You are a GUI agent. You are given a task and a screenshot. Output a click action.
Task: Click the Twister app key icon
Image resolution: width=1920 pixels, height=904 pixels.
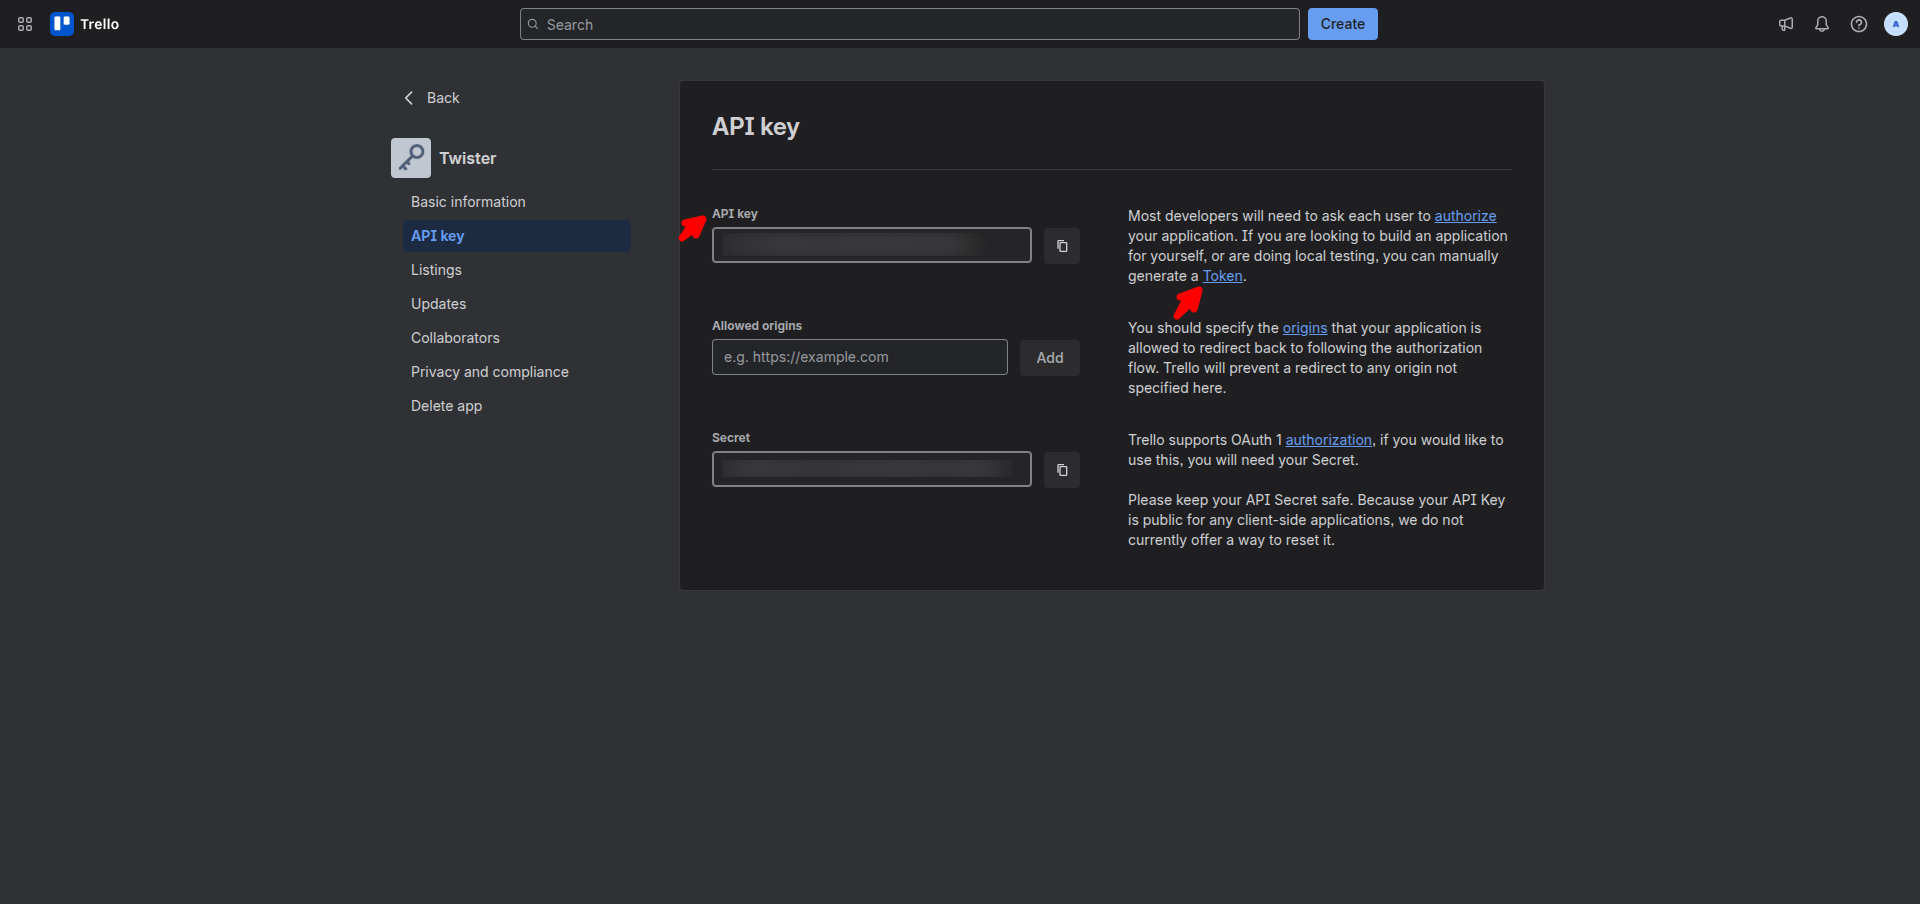(411, 158)
